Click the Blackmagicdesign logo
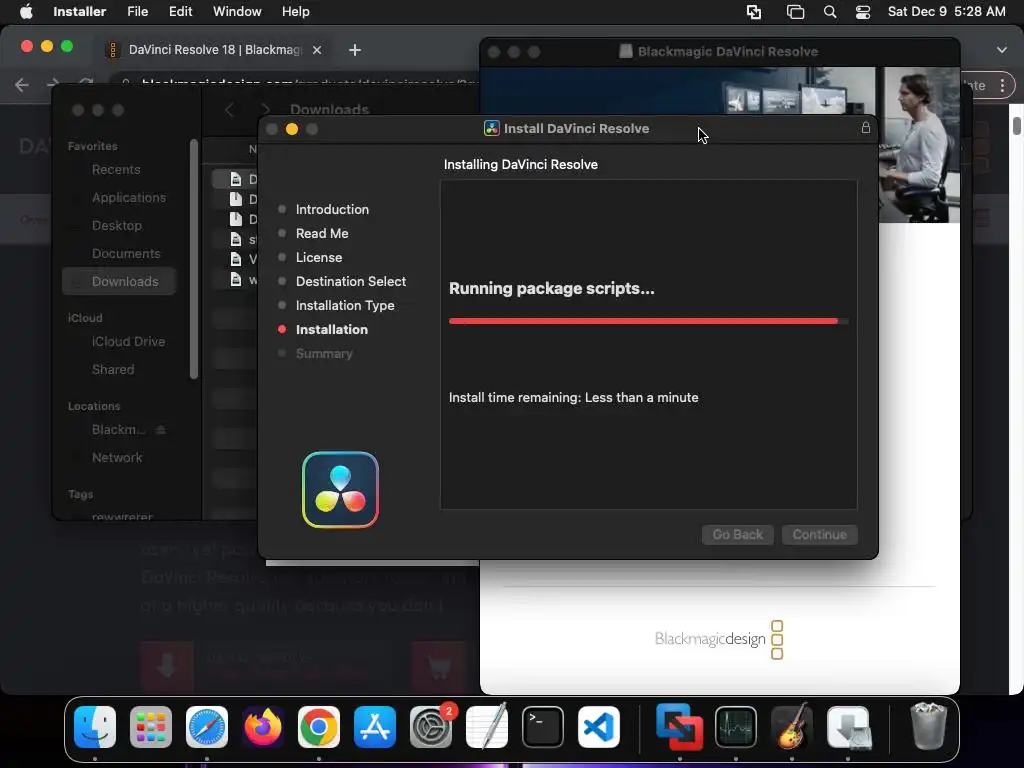 click(718, 639)
